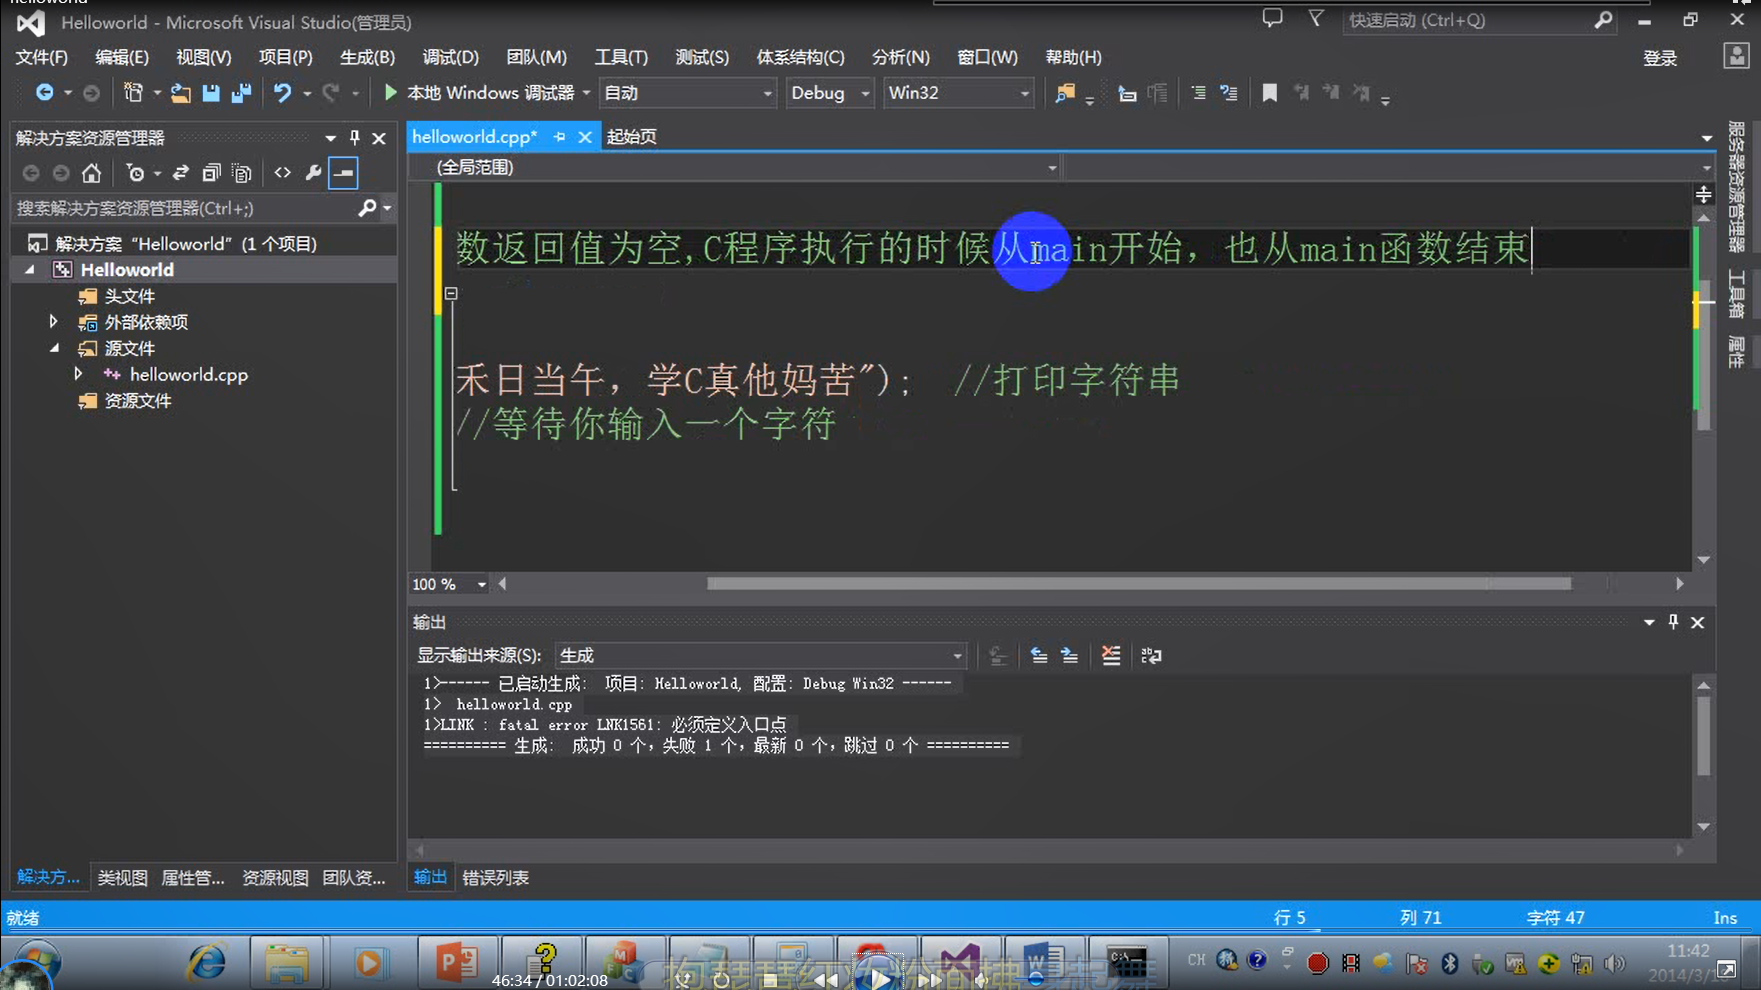Select the Start Debugging green arrow
This screenshot has height=990, width=1761.
pyautogui.click(x=390, y=92)
